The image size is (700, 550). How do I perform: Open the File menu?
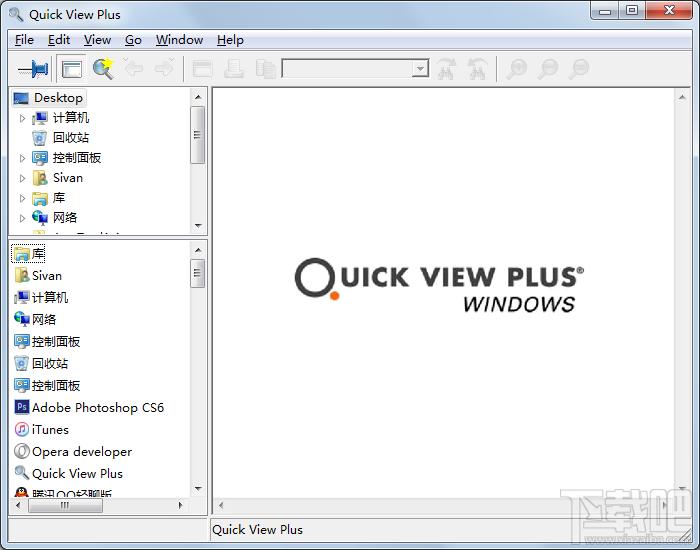(x=24, y=40)
